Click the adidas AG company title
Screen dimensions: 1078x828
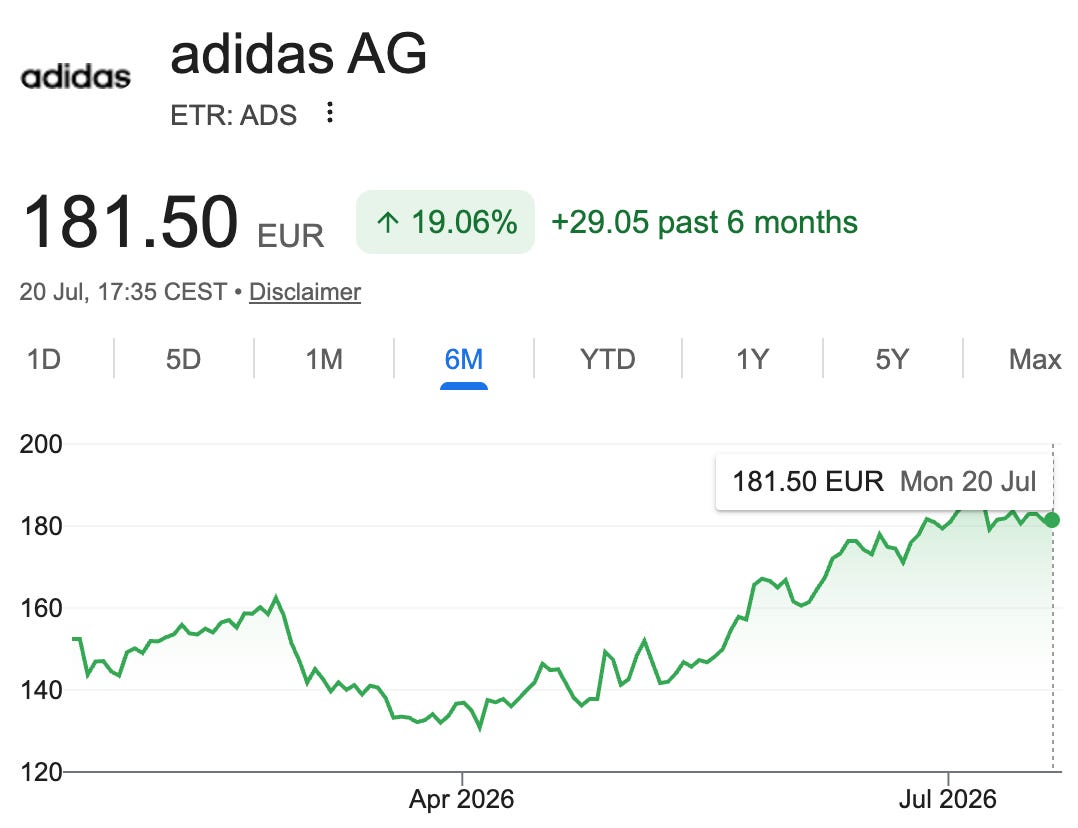coord(298,54)
